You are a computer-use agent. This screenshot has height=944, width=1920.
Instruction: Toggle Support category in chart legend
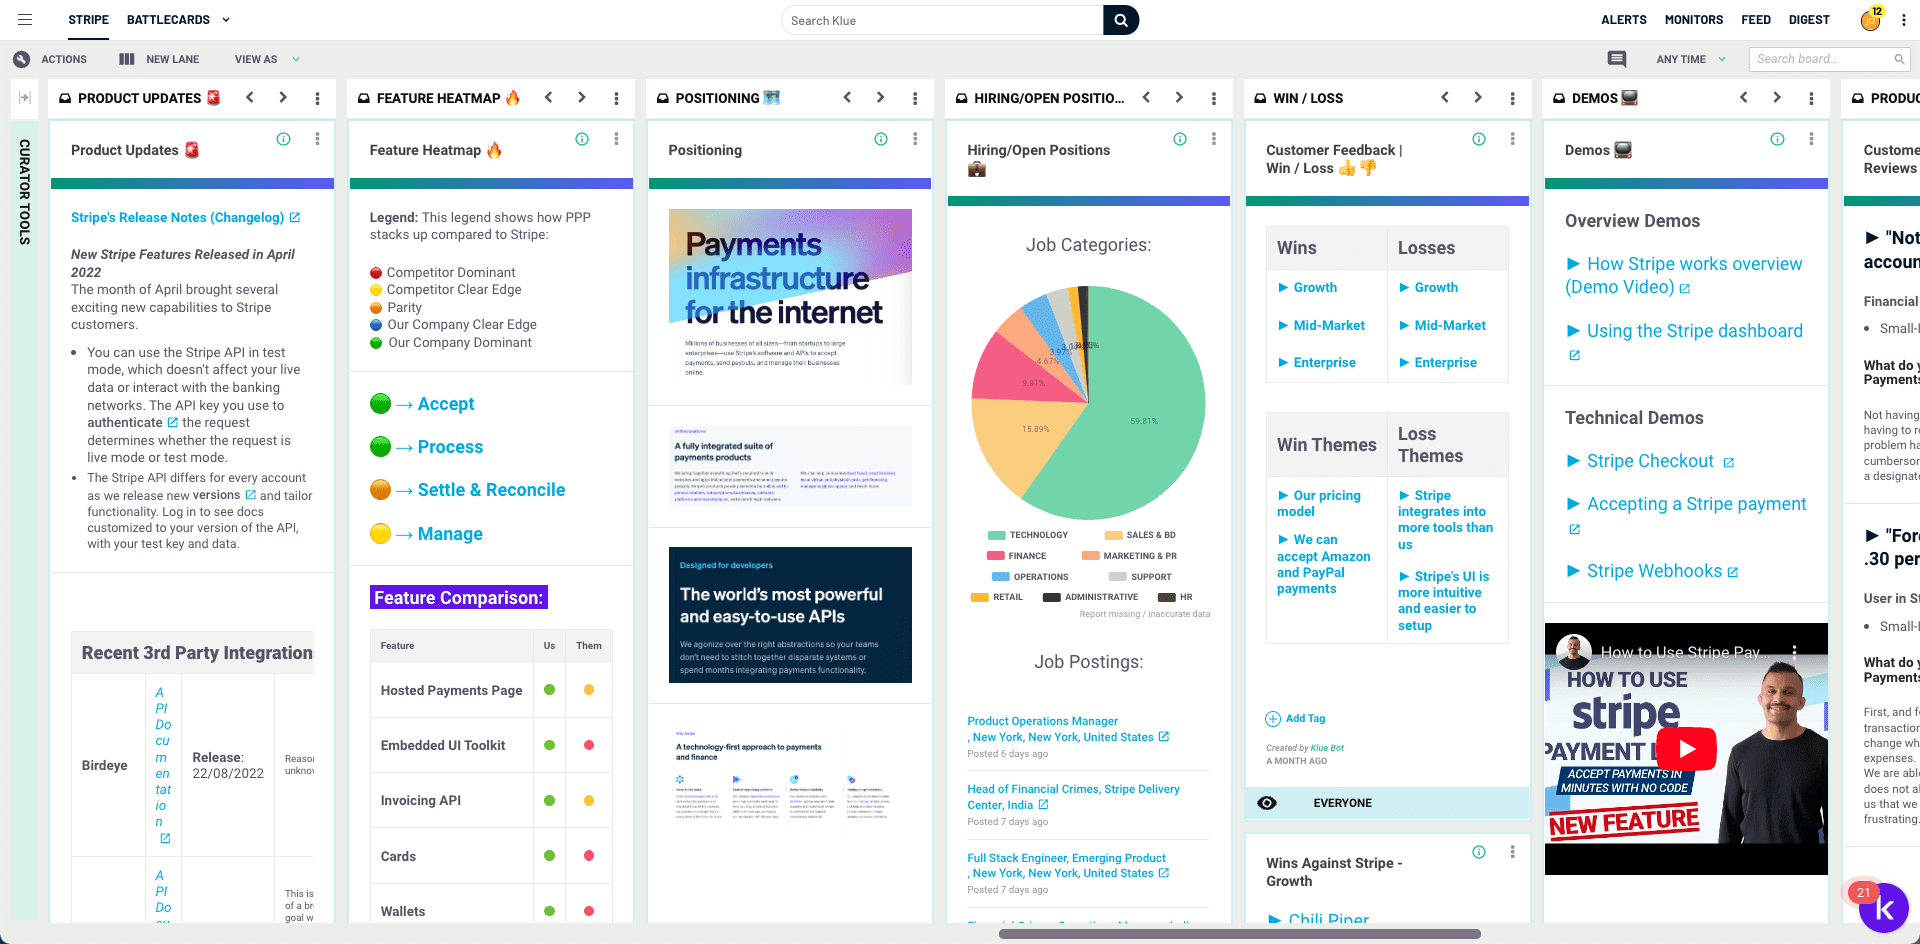point(1140,577)
